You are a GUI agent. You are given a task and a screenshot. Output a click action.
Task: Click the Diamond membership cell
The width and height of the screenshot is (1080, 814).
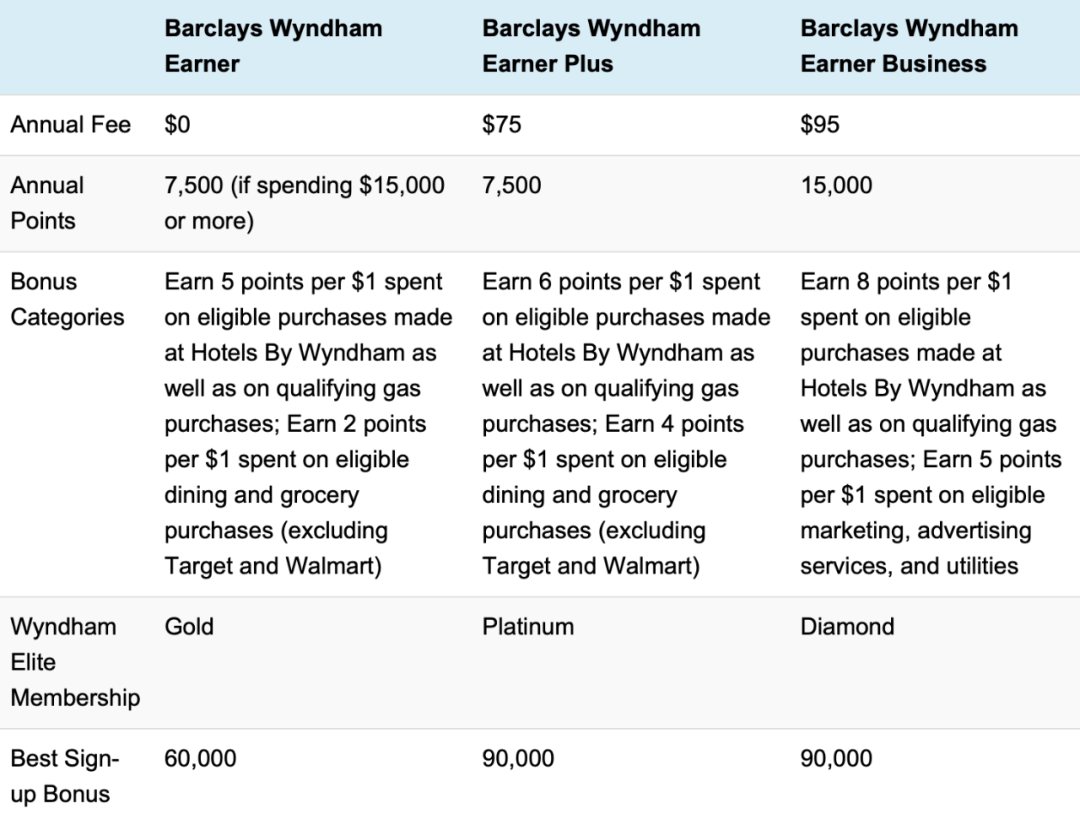coord(847,627)
